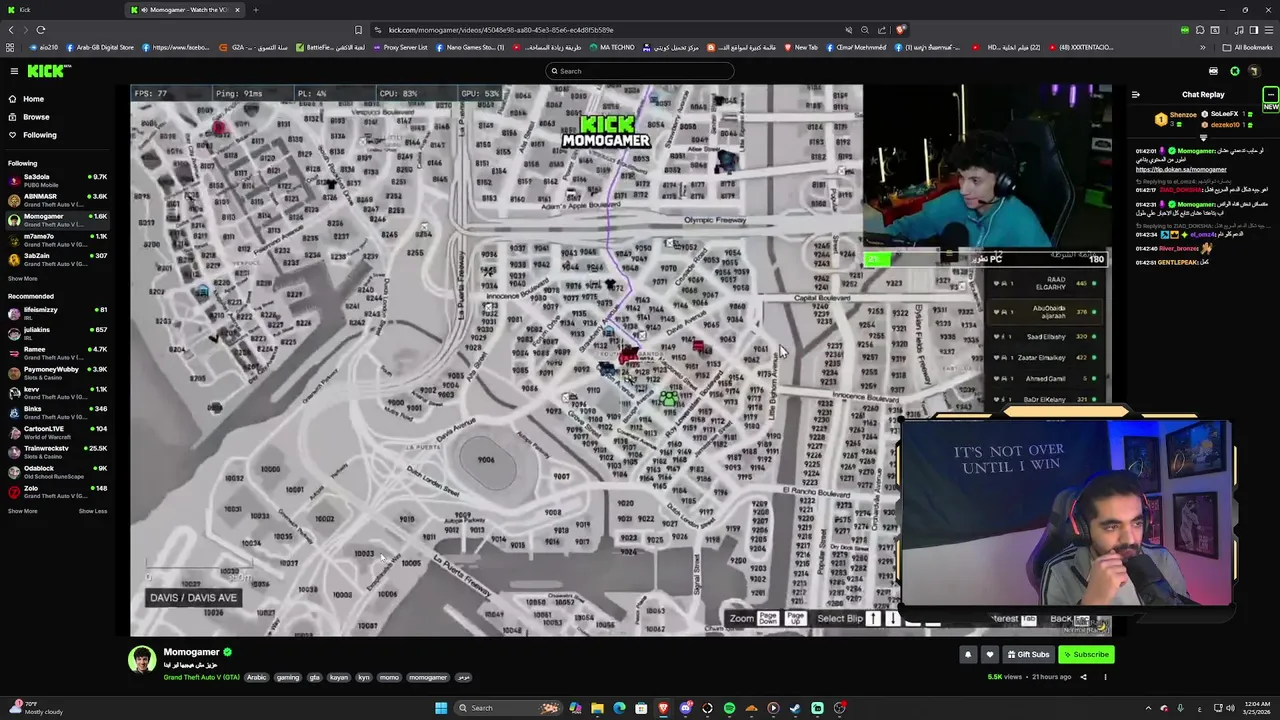
Task: Click the green Subscribe button
Action: click(x=1086, y=655)
